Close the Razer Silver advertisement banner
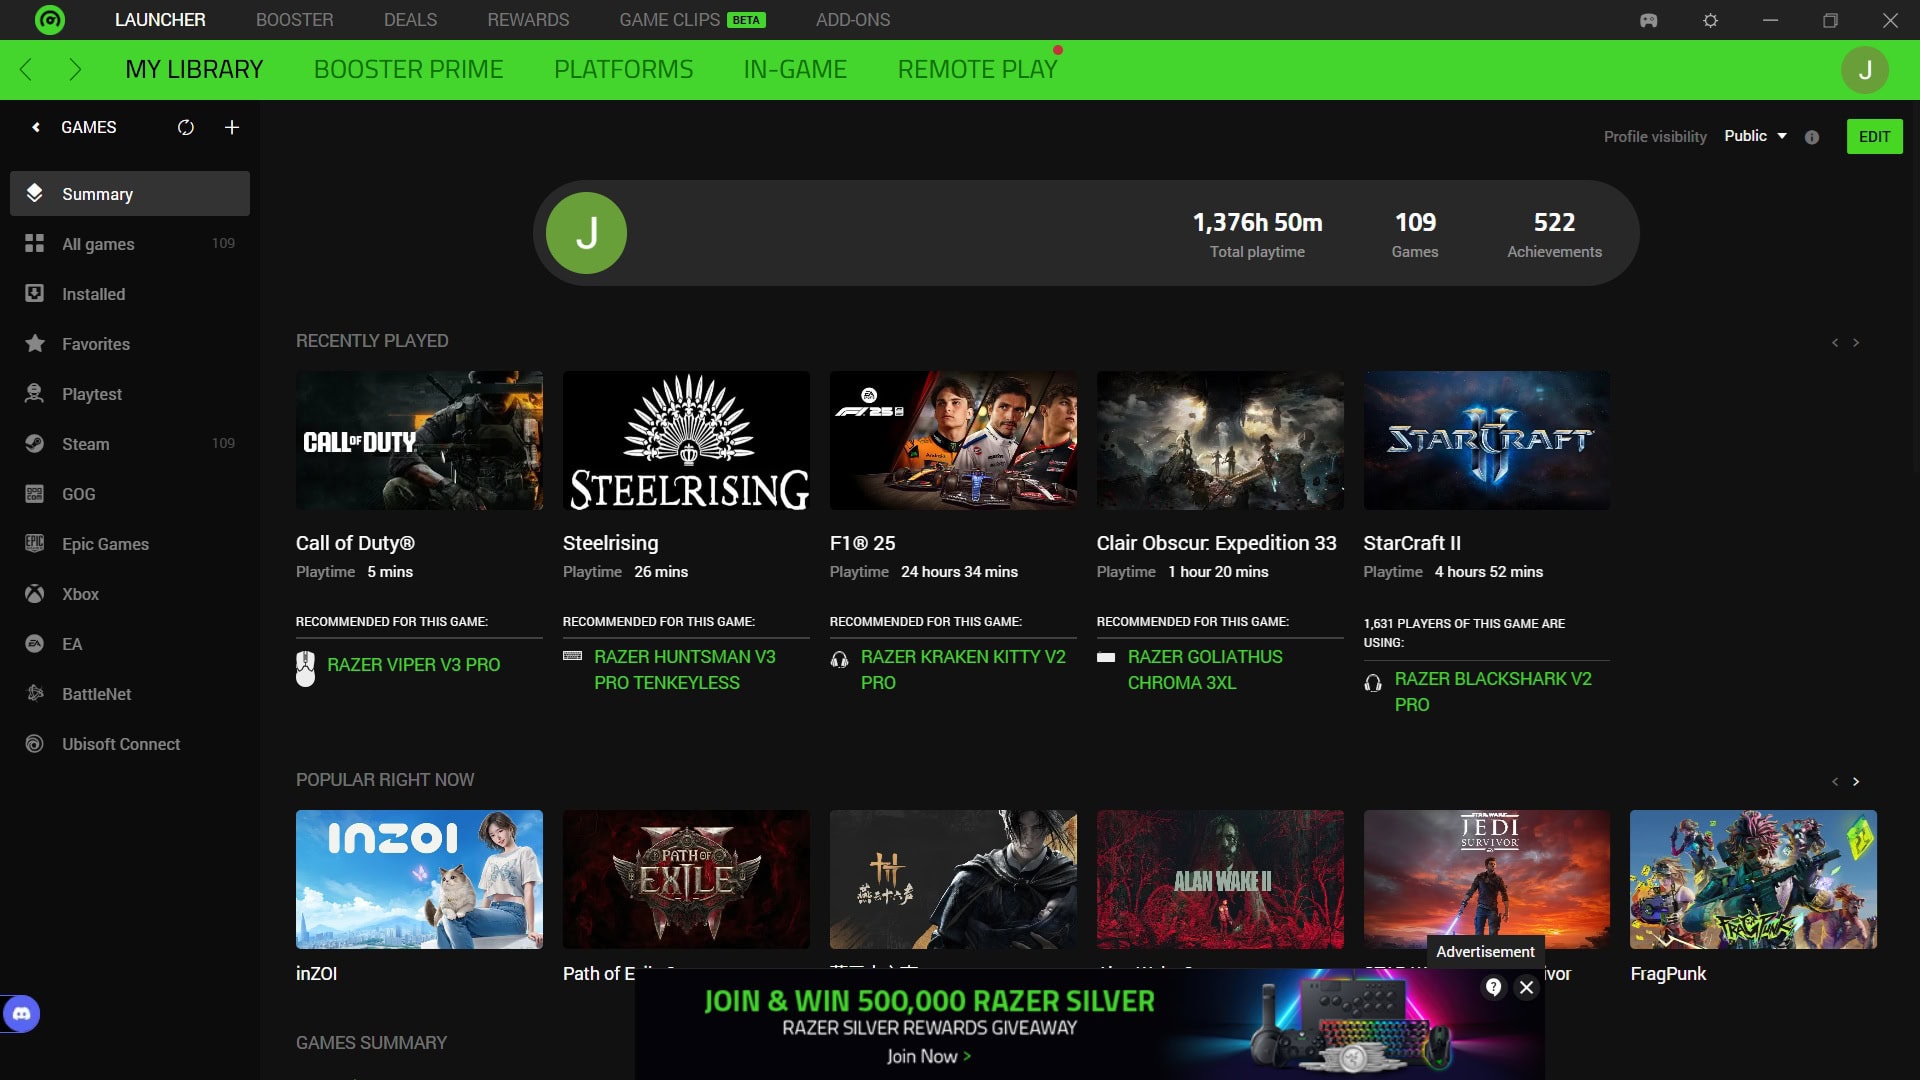The width and height of the screenshot is (1920, 1080). pos(1526,988)
